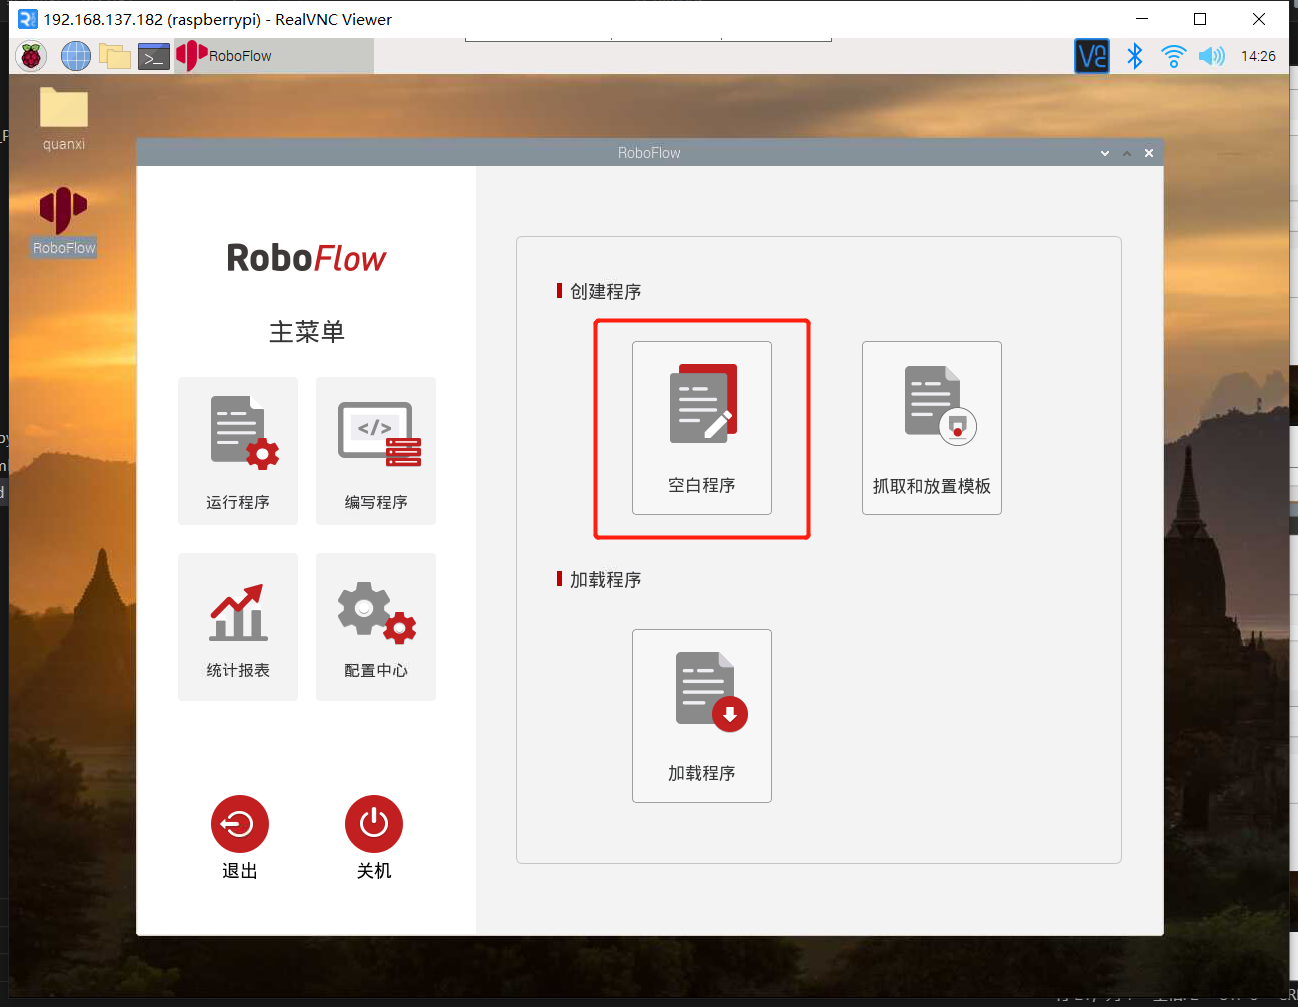Open the 编写程序 (Write Program) icon
The height and width of the screenshot is (1007, 1298).
tap(376, 450)
